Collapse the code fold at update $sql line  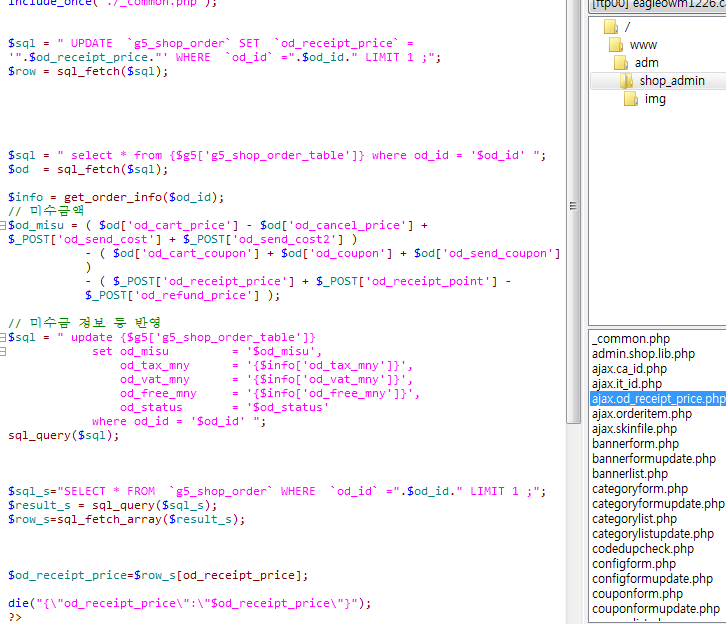4,338
